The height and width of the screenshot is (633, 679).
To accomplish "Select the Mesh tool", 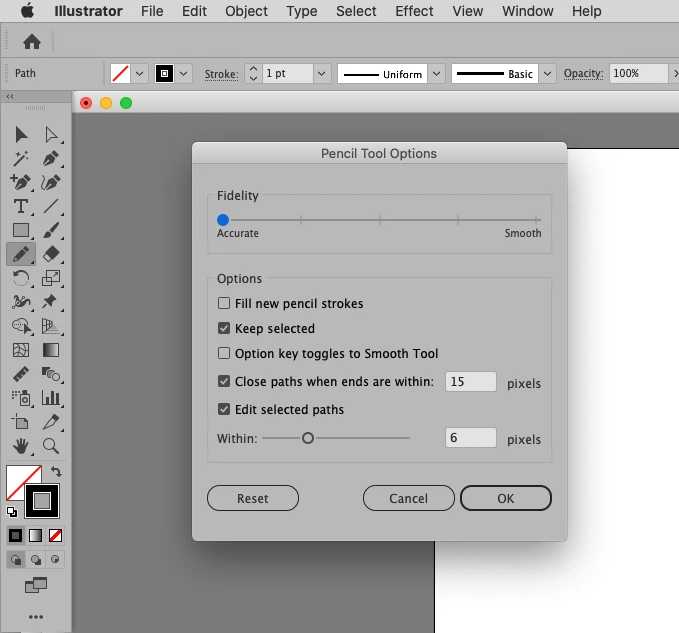I will pyautogui.click(x=21, y=350).
